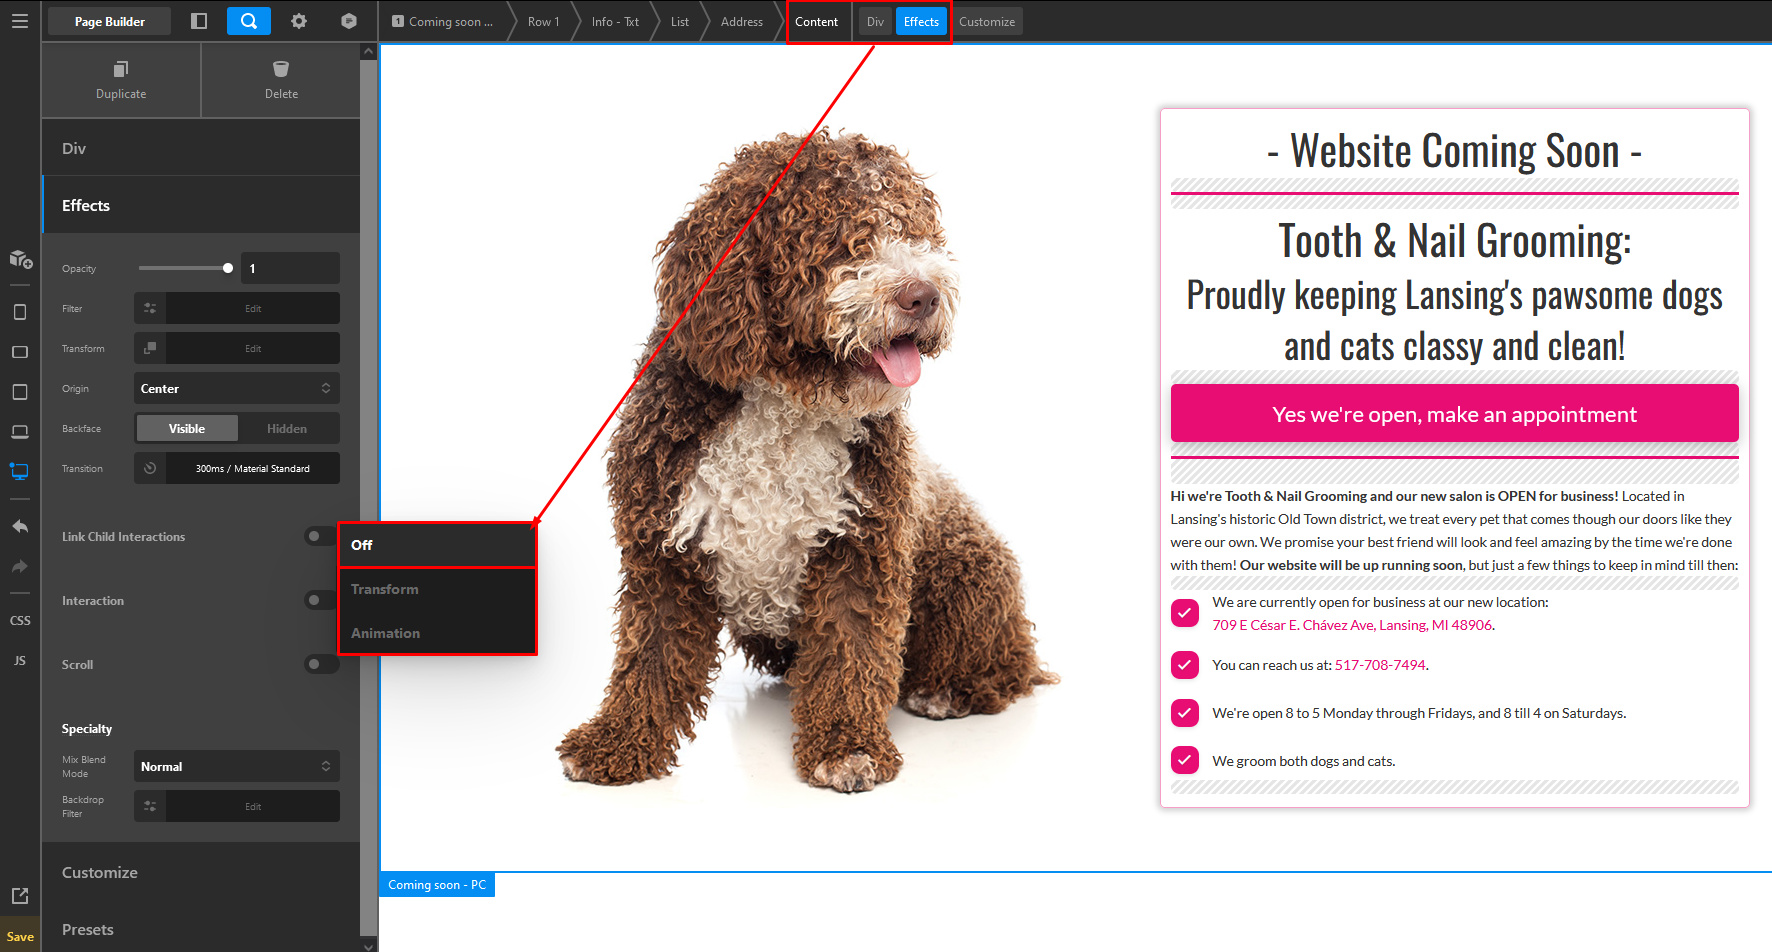Choose Transform from the popup menu
This screenshot has height=952, width=1772.
[x=385, y=590]
